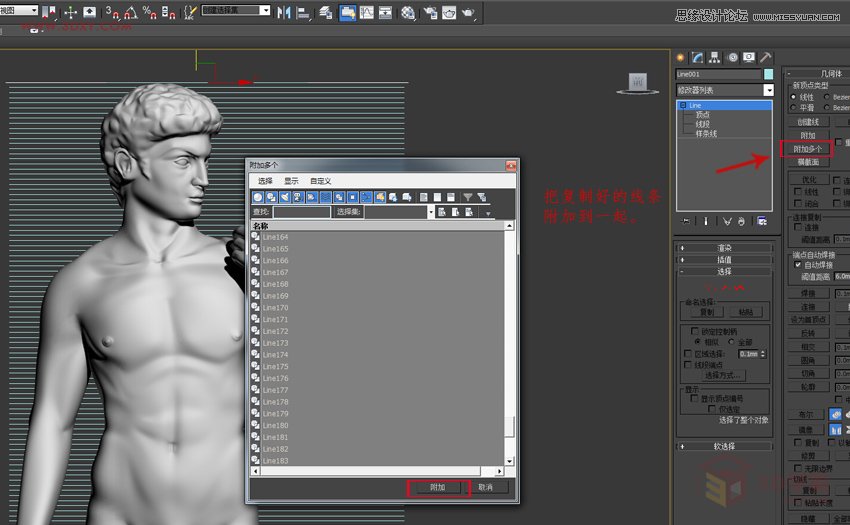The width and height of the screenshot is (850, 525).
Task: Open the layer manager icon
Action: click(326, 12)
